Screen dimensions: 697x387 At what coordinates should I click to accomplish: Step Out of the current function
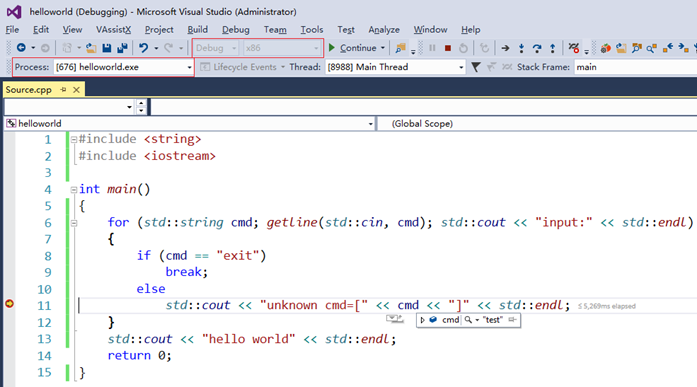[553, 48]
